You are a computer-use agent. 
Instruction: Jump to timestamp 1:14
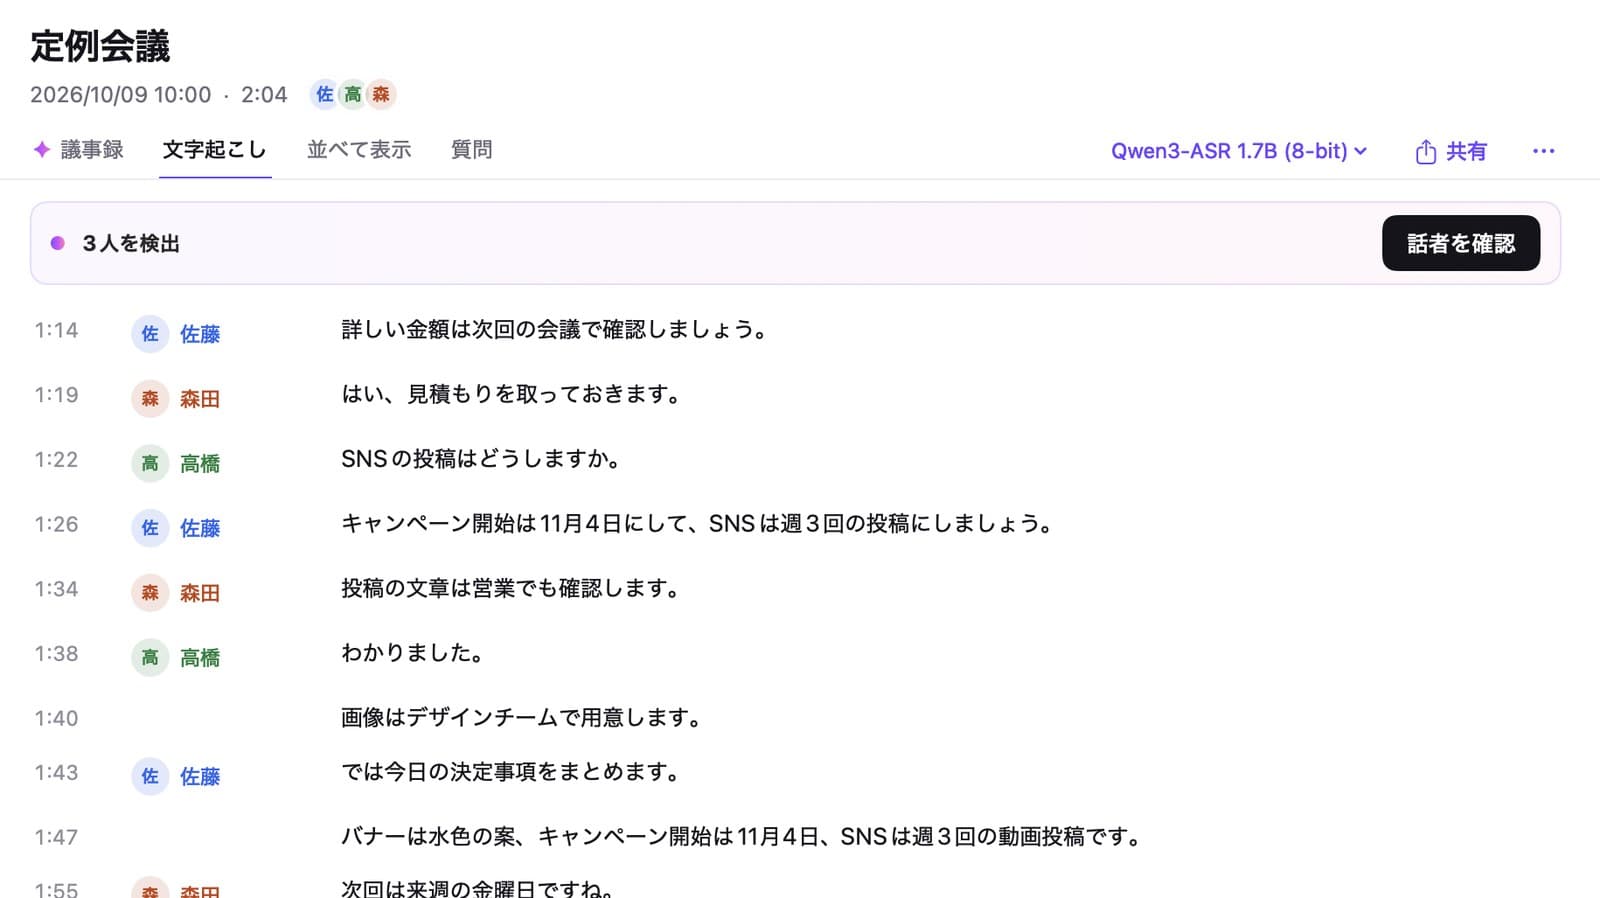pos(56,330)
